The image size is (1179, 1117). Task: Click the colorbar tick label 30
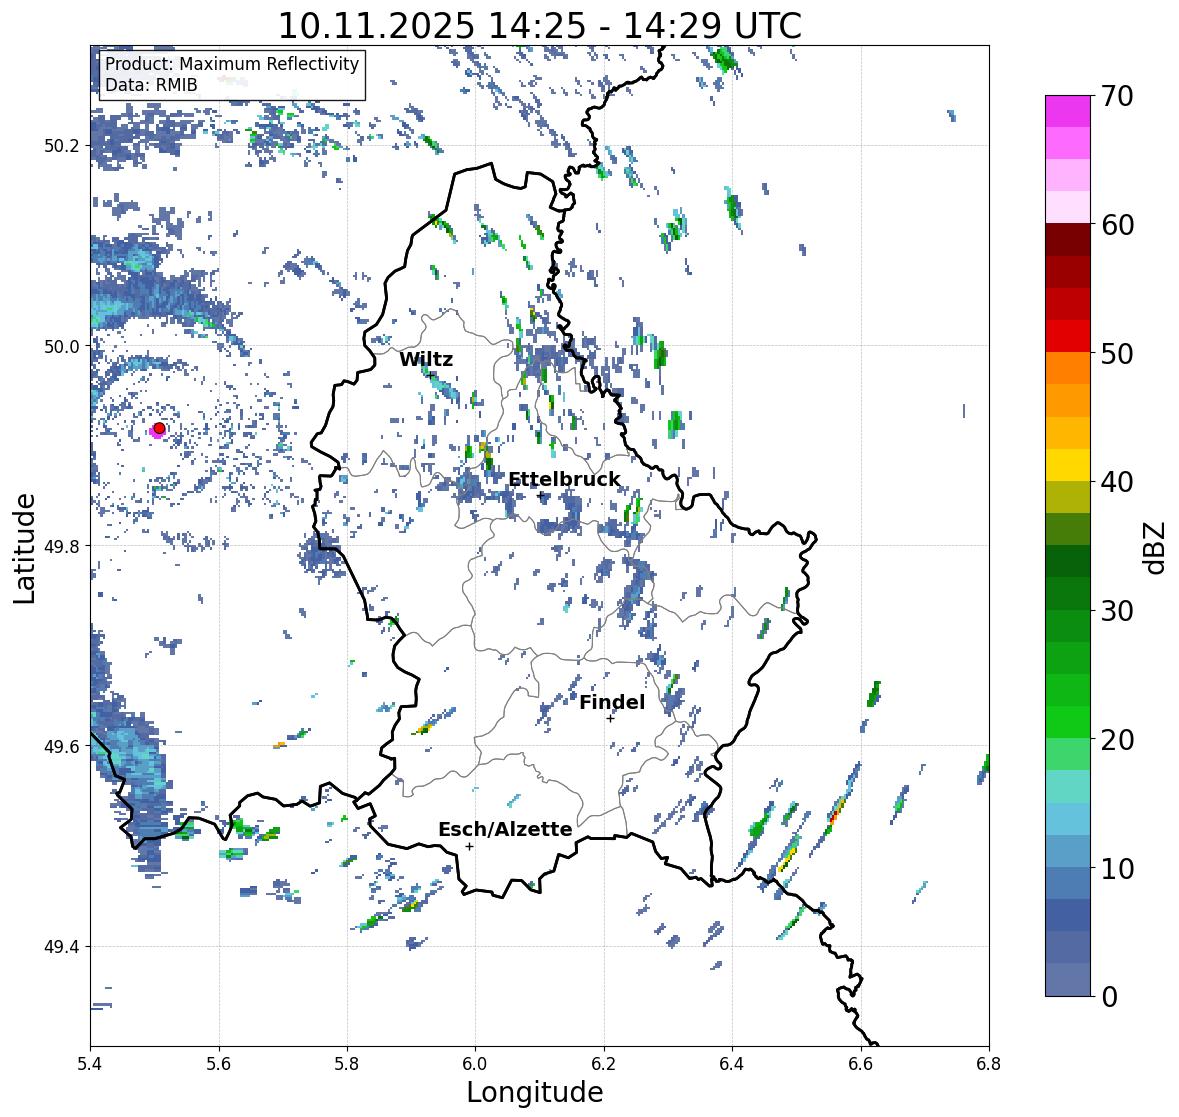point(1117,610)
